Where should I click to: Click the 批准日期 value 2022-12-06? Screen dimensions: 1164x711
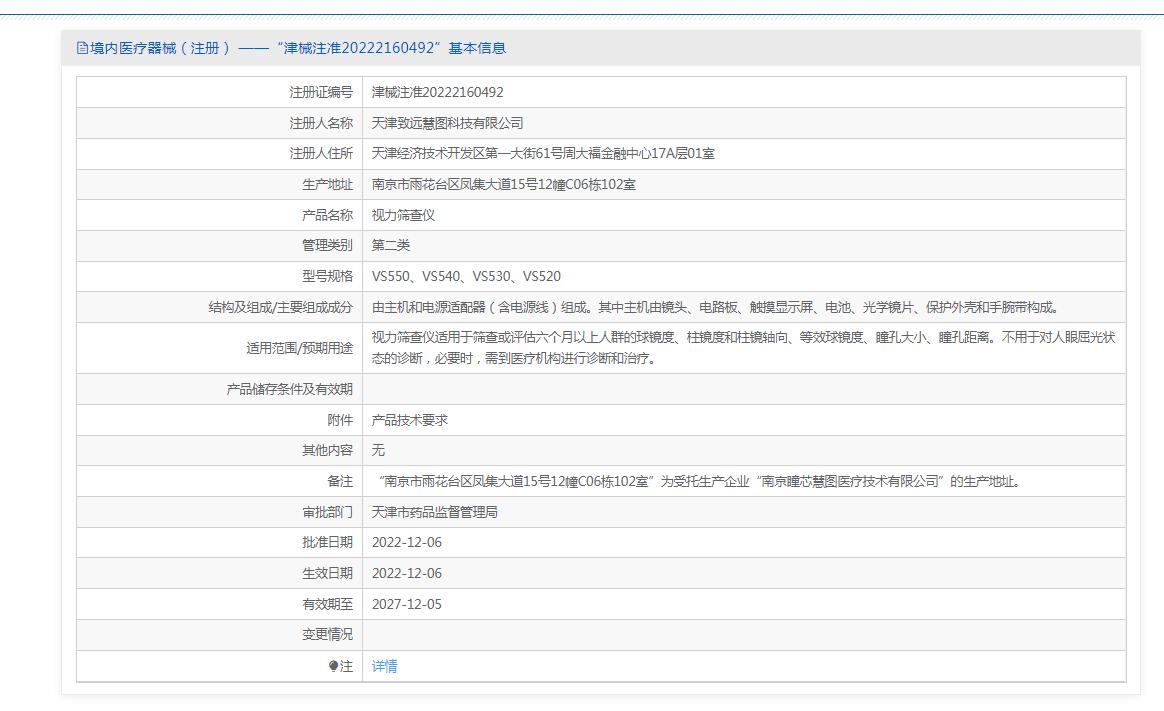point(406,543)
